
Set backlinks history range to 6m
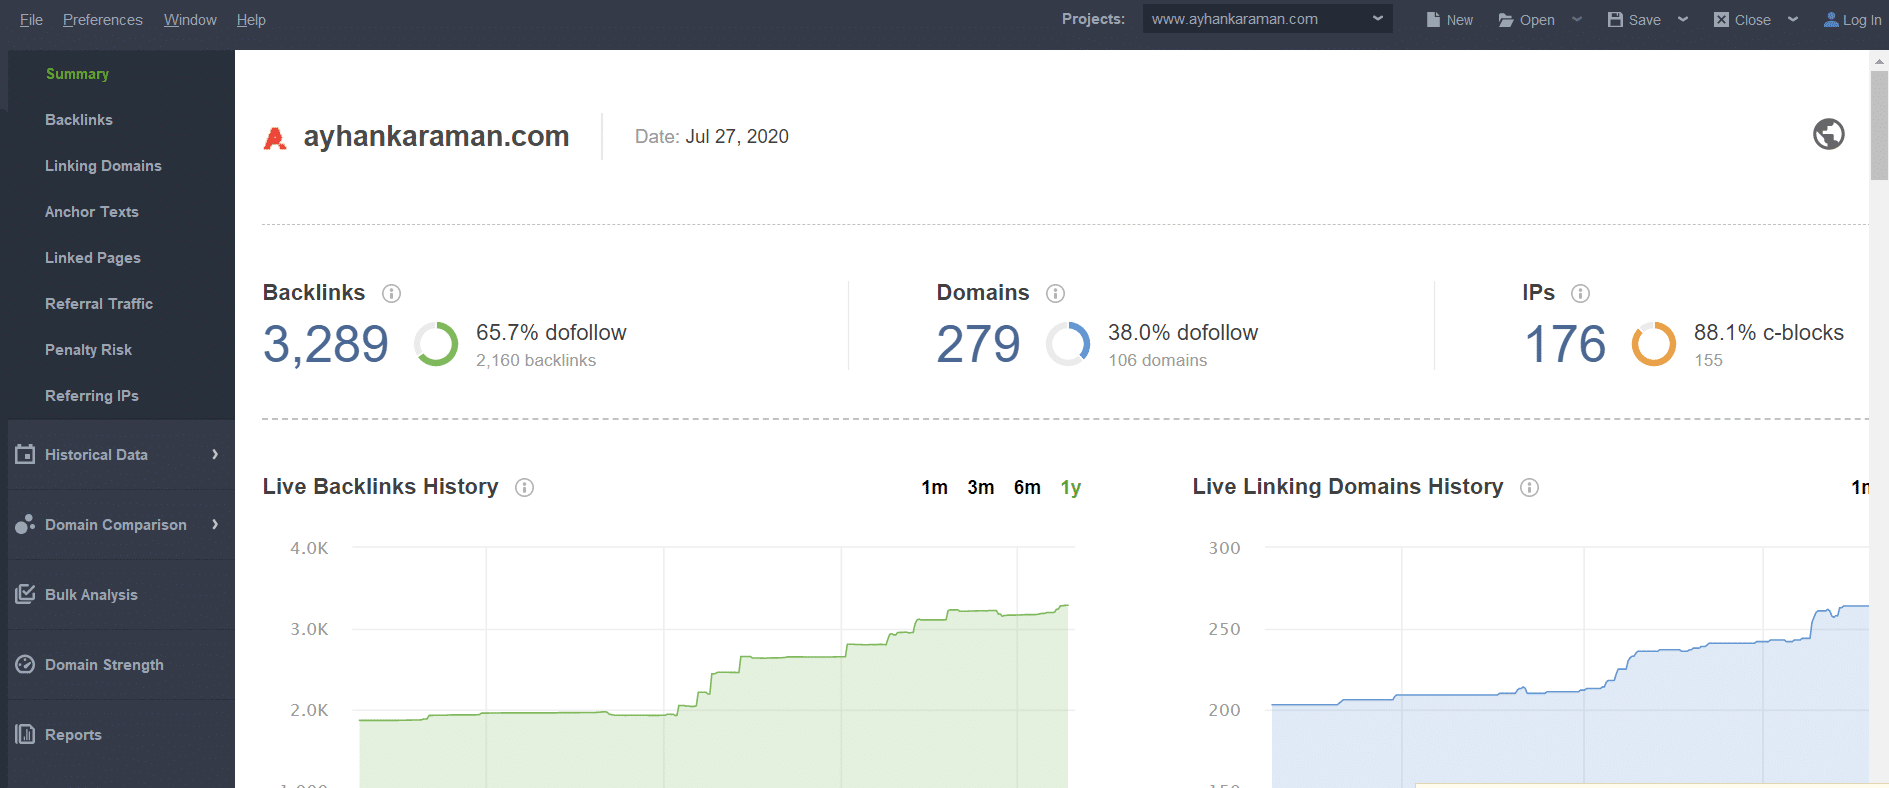1027,487
